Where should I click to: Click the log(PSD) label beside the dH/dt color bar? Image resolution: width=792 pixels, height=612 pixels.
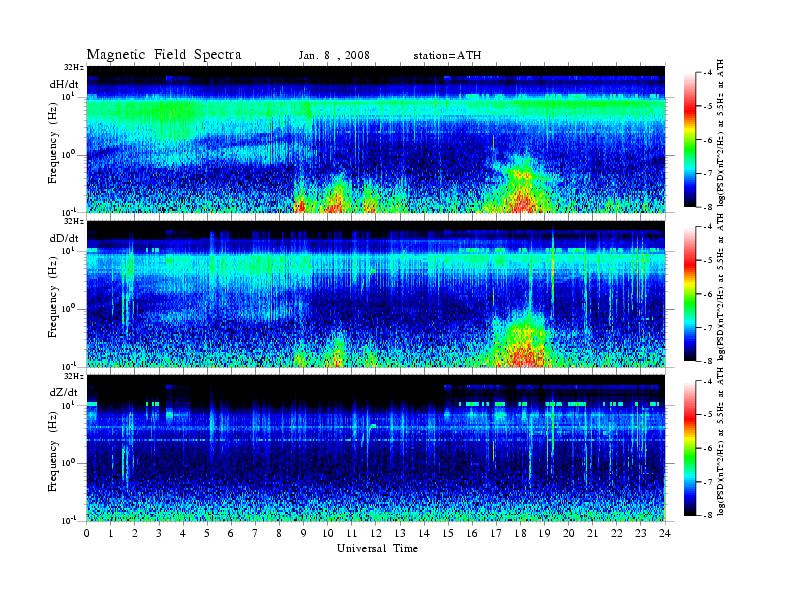[x=721, y=133]
